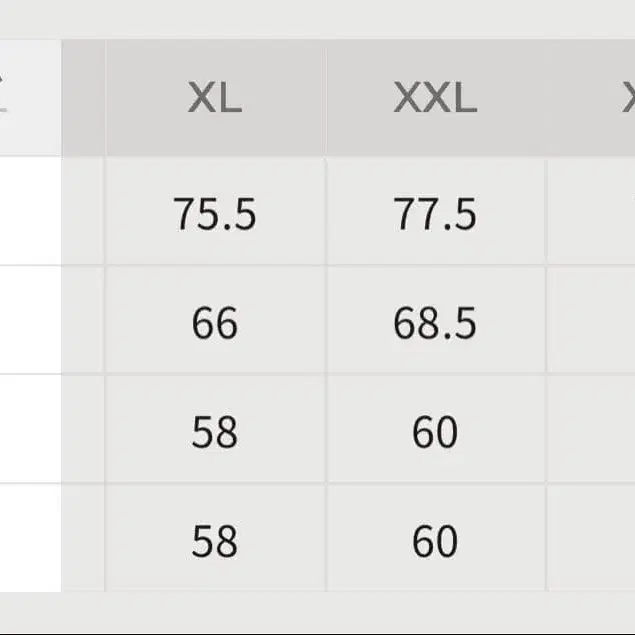Click the white label cell beside 75.5
The height and width of the screenshot is (635, 635).
coord(30,212)
